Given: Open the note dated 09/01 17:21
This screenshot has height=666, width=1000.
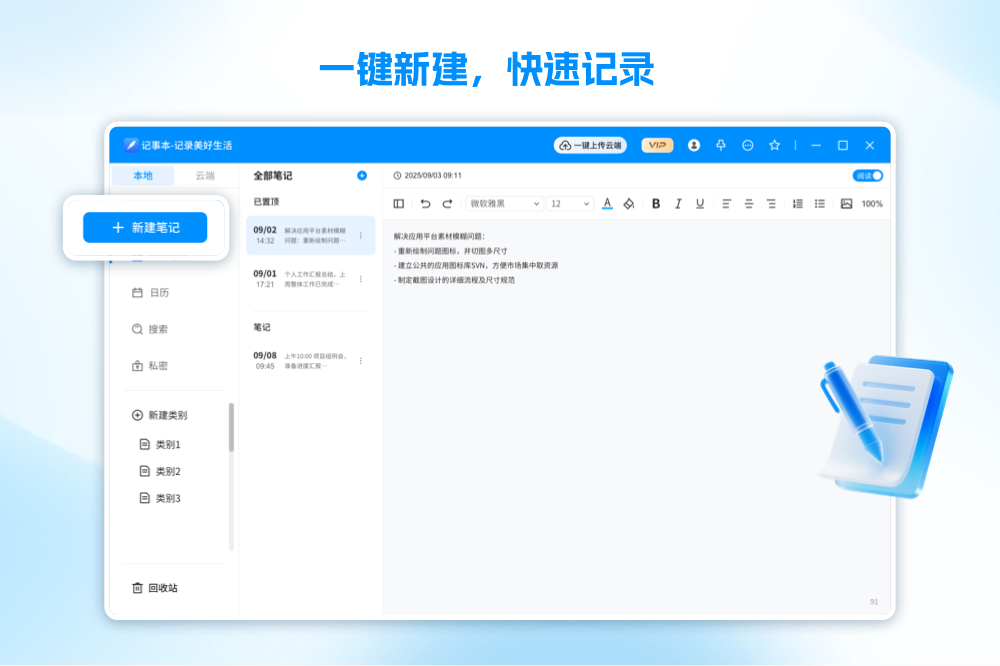Looking at the screenshot, I should pyautogui.click(x=310, y=279).
